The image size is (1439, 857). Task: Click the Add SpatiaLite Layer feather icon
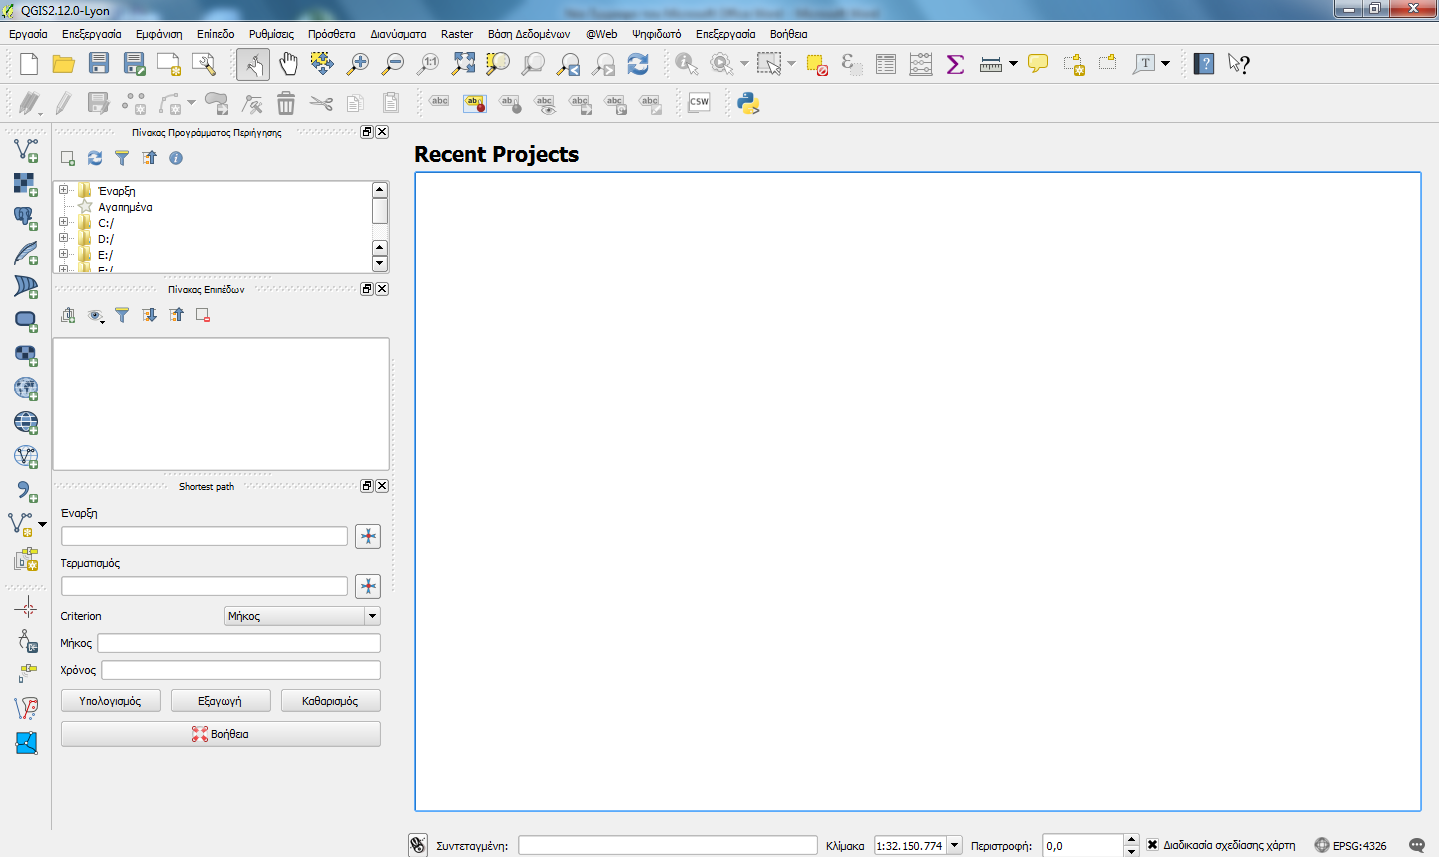[x=26, y=252]
